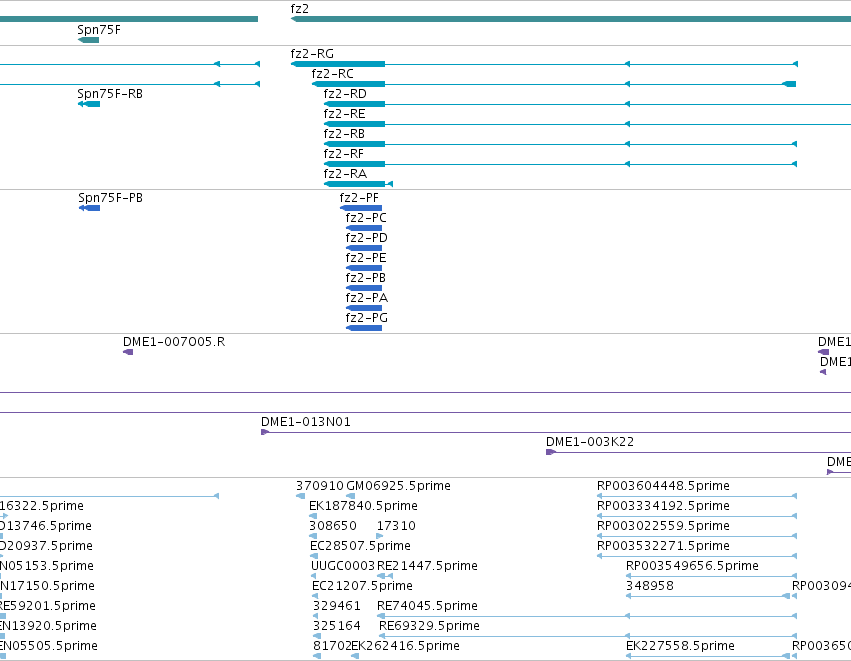Select the fz2 gene label
This screenshot has height=661, width=851.
click(300, 9)
